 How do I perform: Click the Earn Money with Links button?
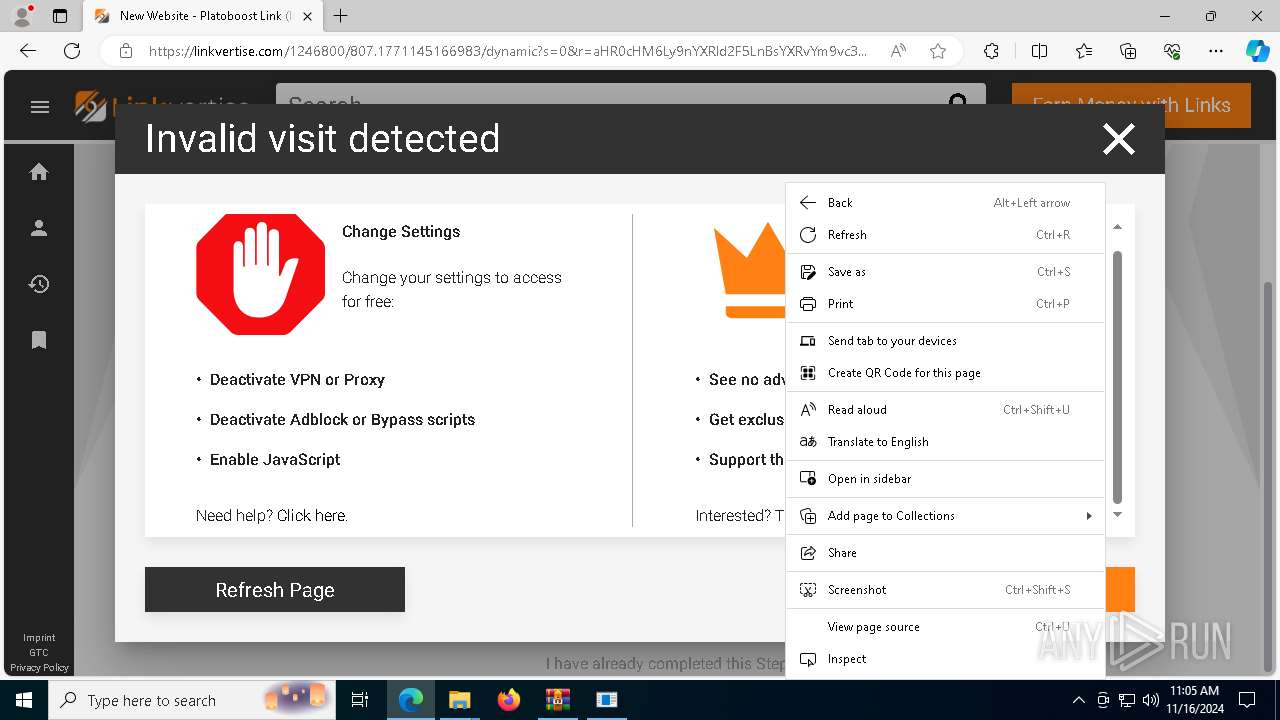click(1131, 105)
